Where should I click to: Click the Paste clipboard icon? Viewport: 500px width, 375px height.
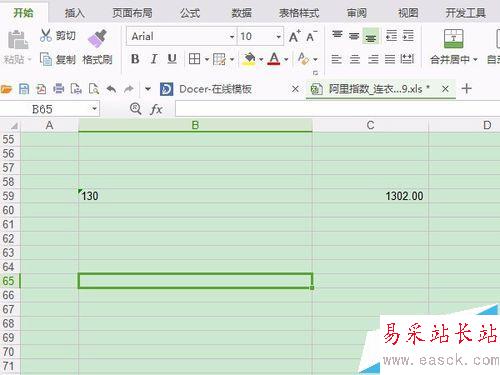point(17,39)
